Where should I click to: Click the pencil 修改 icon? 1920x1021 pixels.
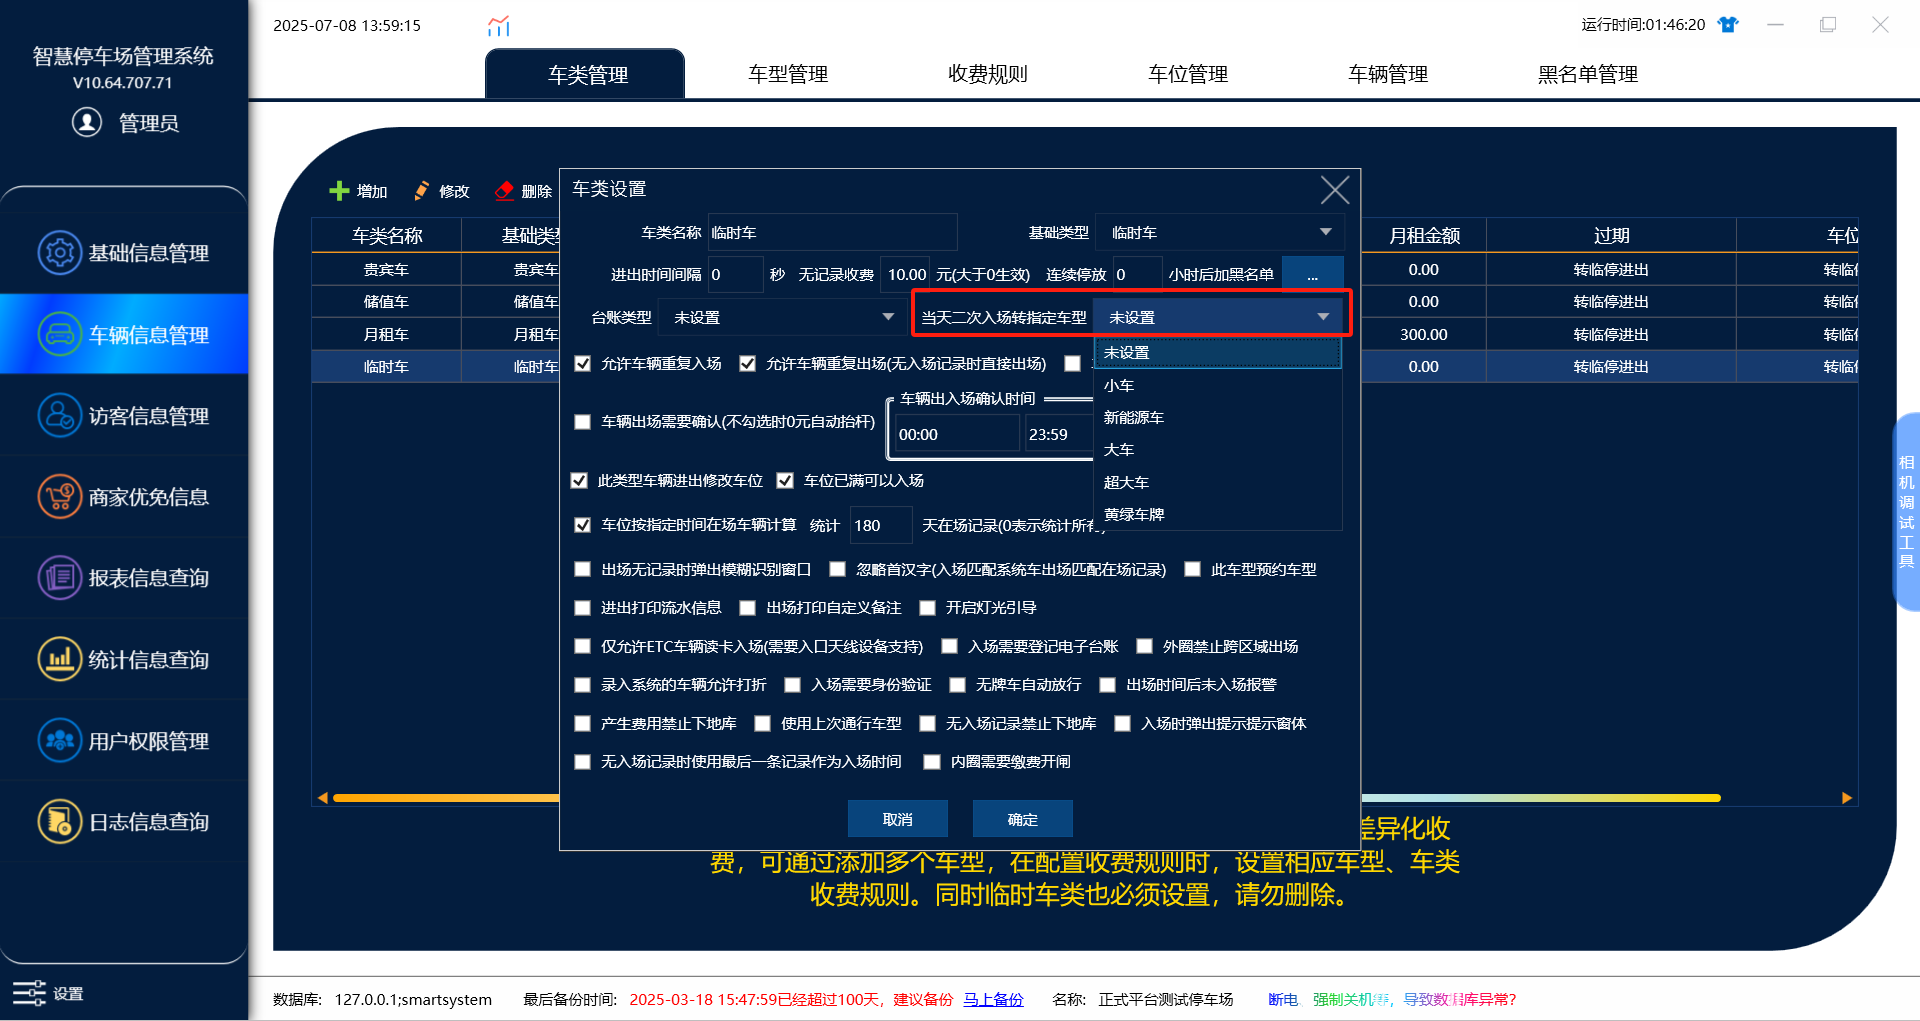tap(422, 191)
